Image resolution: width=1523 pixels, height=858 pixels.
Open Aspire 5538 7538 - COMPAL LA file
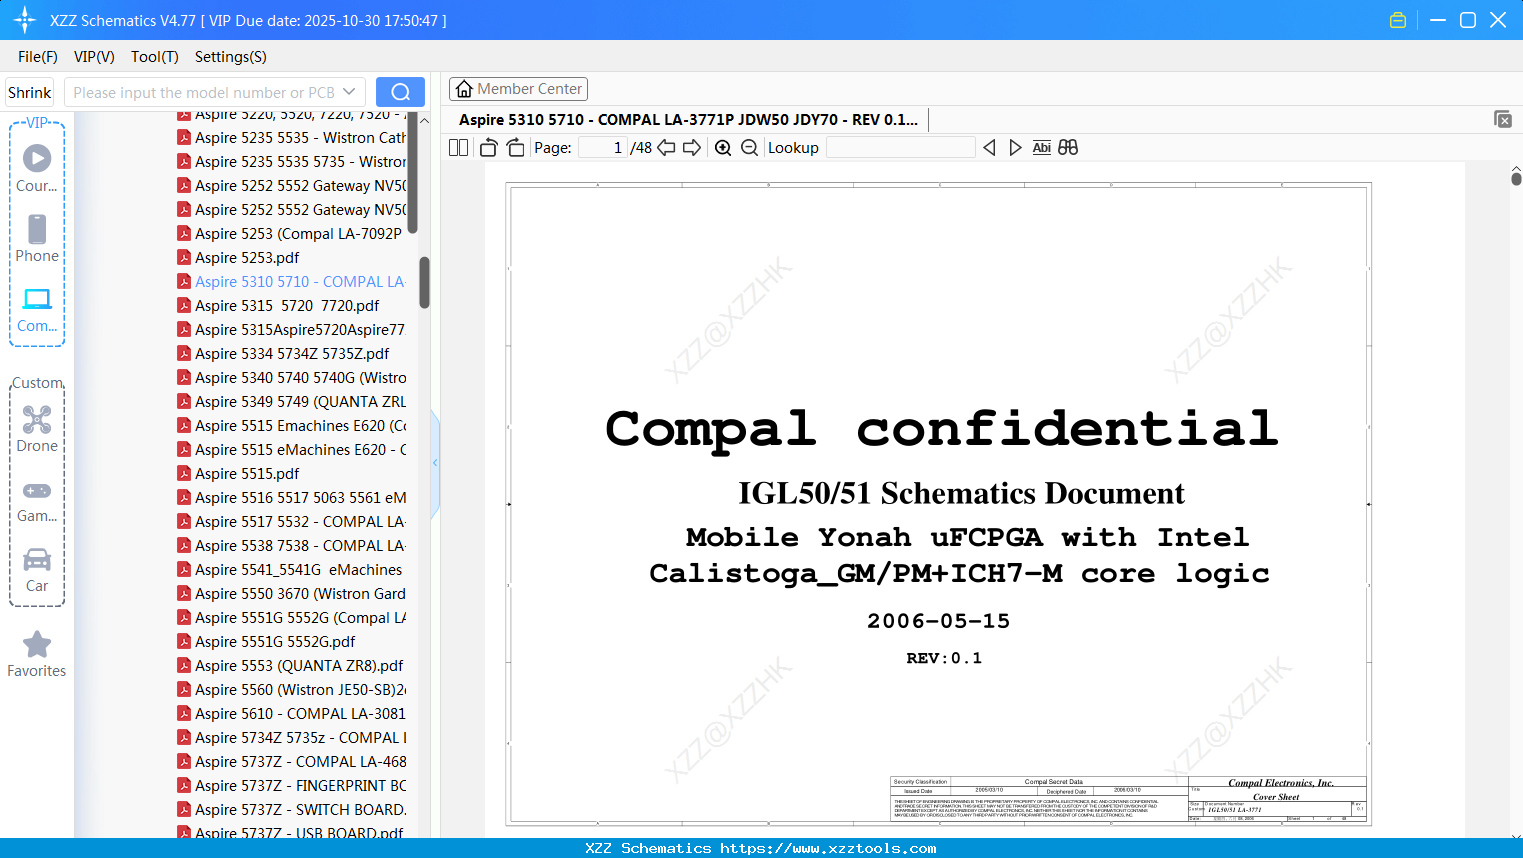click(292, 546)
